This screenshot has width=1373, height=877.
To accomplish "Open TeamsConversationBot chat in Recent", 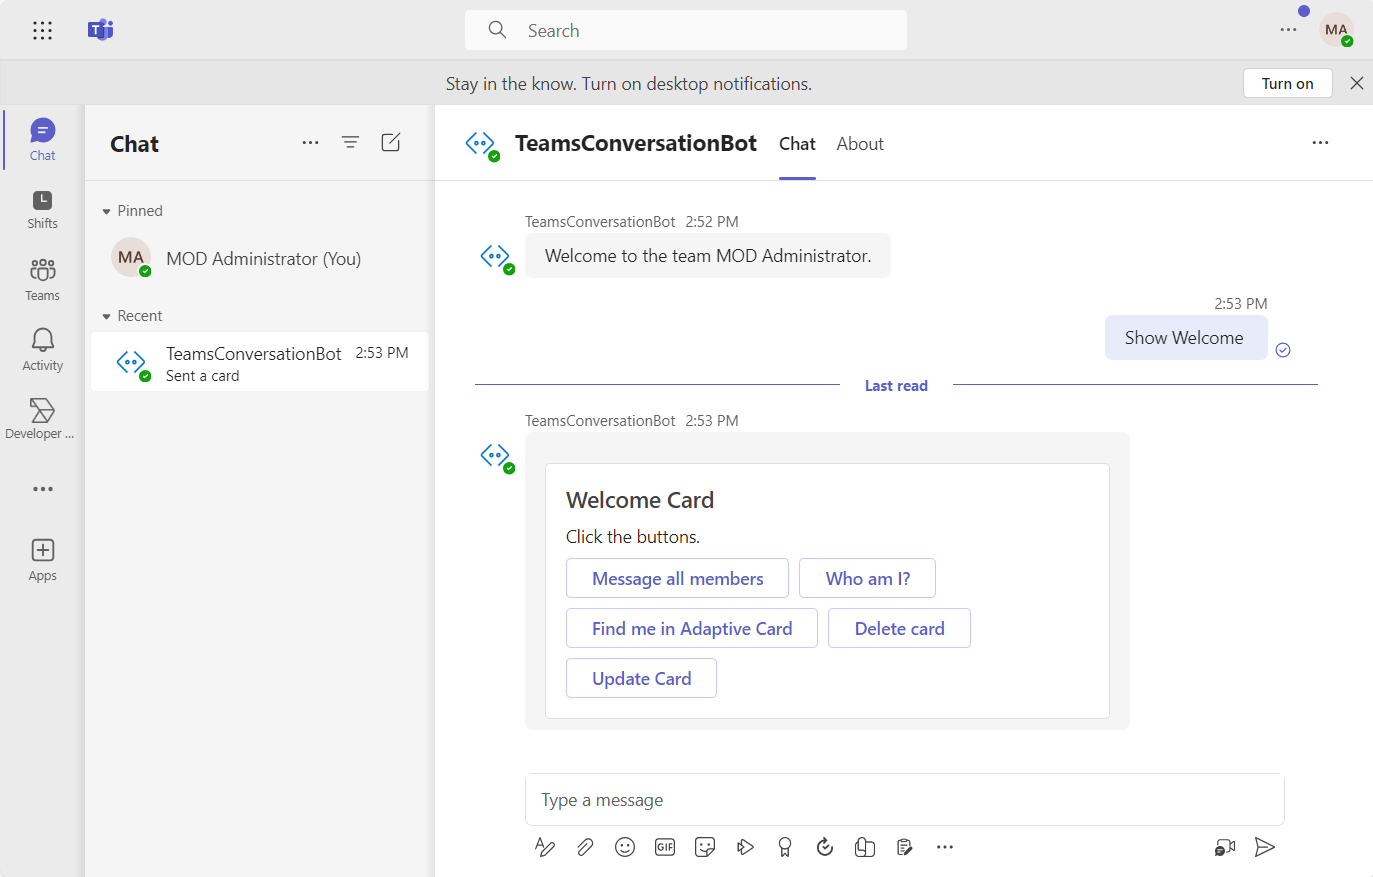I will [x=260, y=362].
